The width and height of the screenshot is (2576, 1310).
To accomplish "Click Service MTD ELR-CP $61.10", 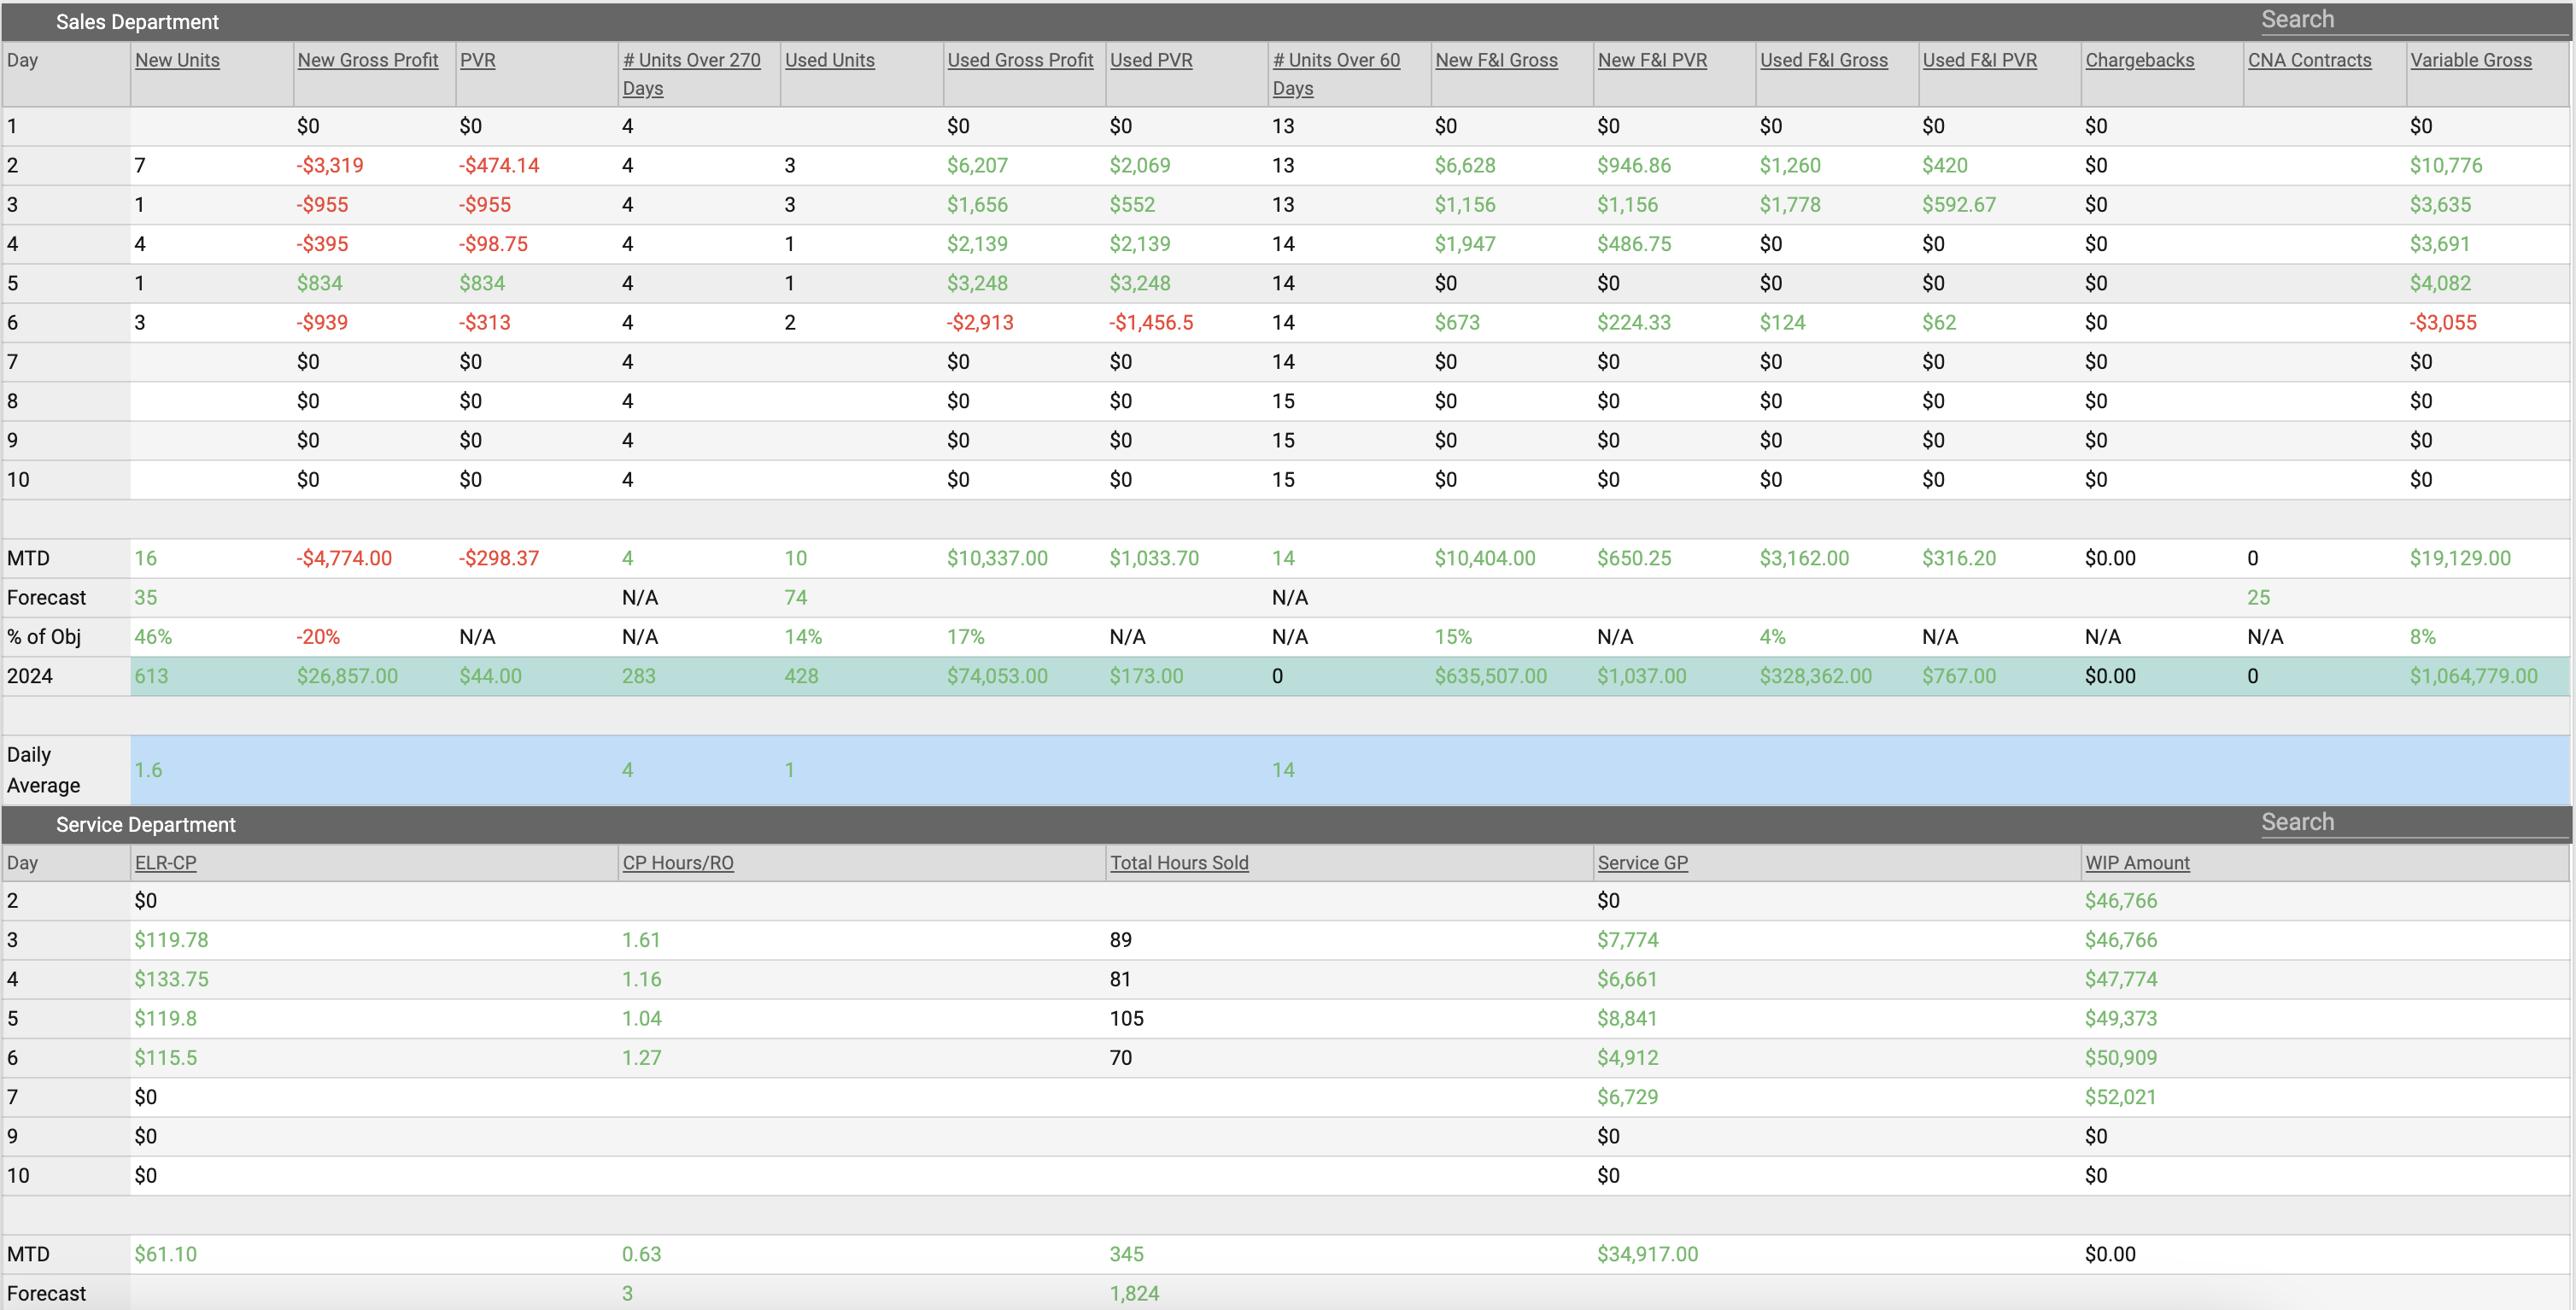I will 165,1254.
